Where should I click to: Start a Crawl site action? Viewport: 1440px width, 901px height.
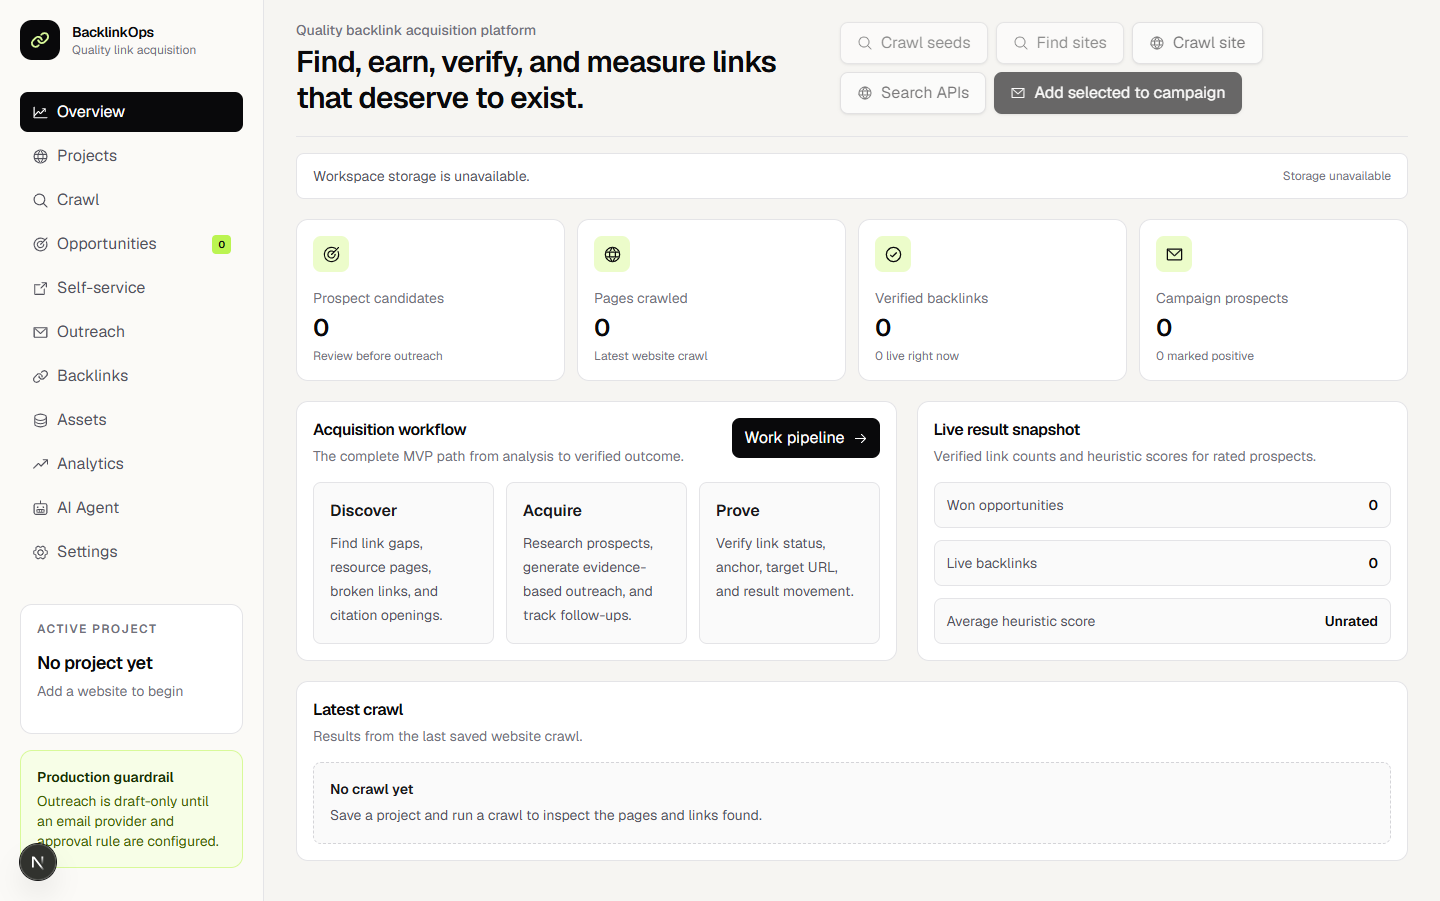point(1197,43)
